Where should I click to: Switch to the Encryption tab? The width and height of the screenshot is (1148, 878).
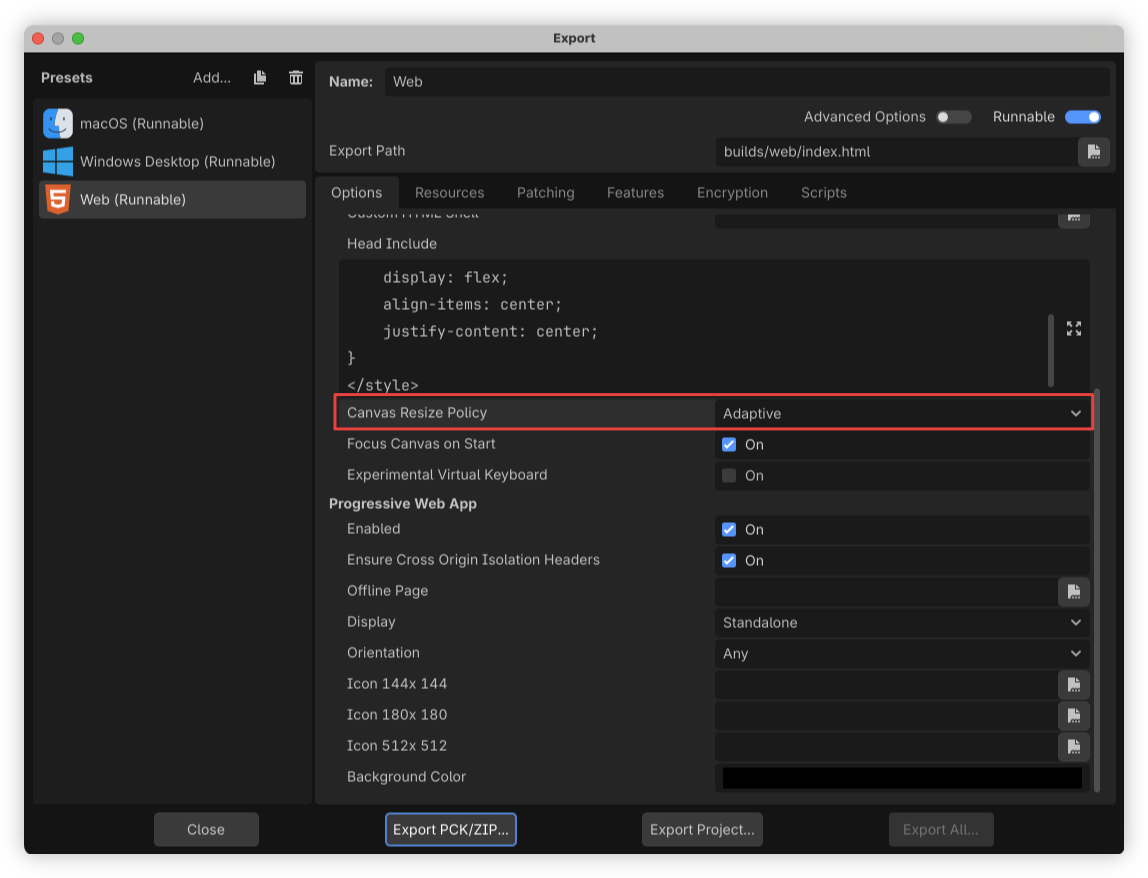(x=732, y=193)
